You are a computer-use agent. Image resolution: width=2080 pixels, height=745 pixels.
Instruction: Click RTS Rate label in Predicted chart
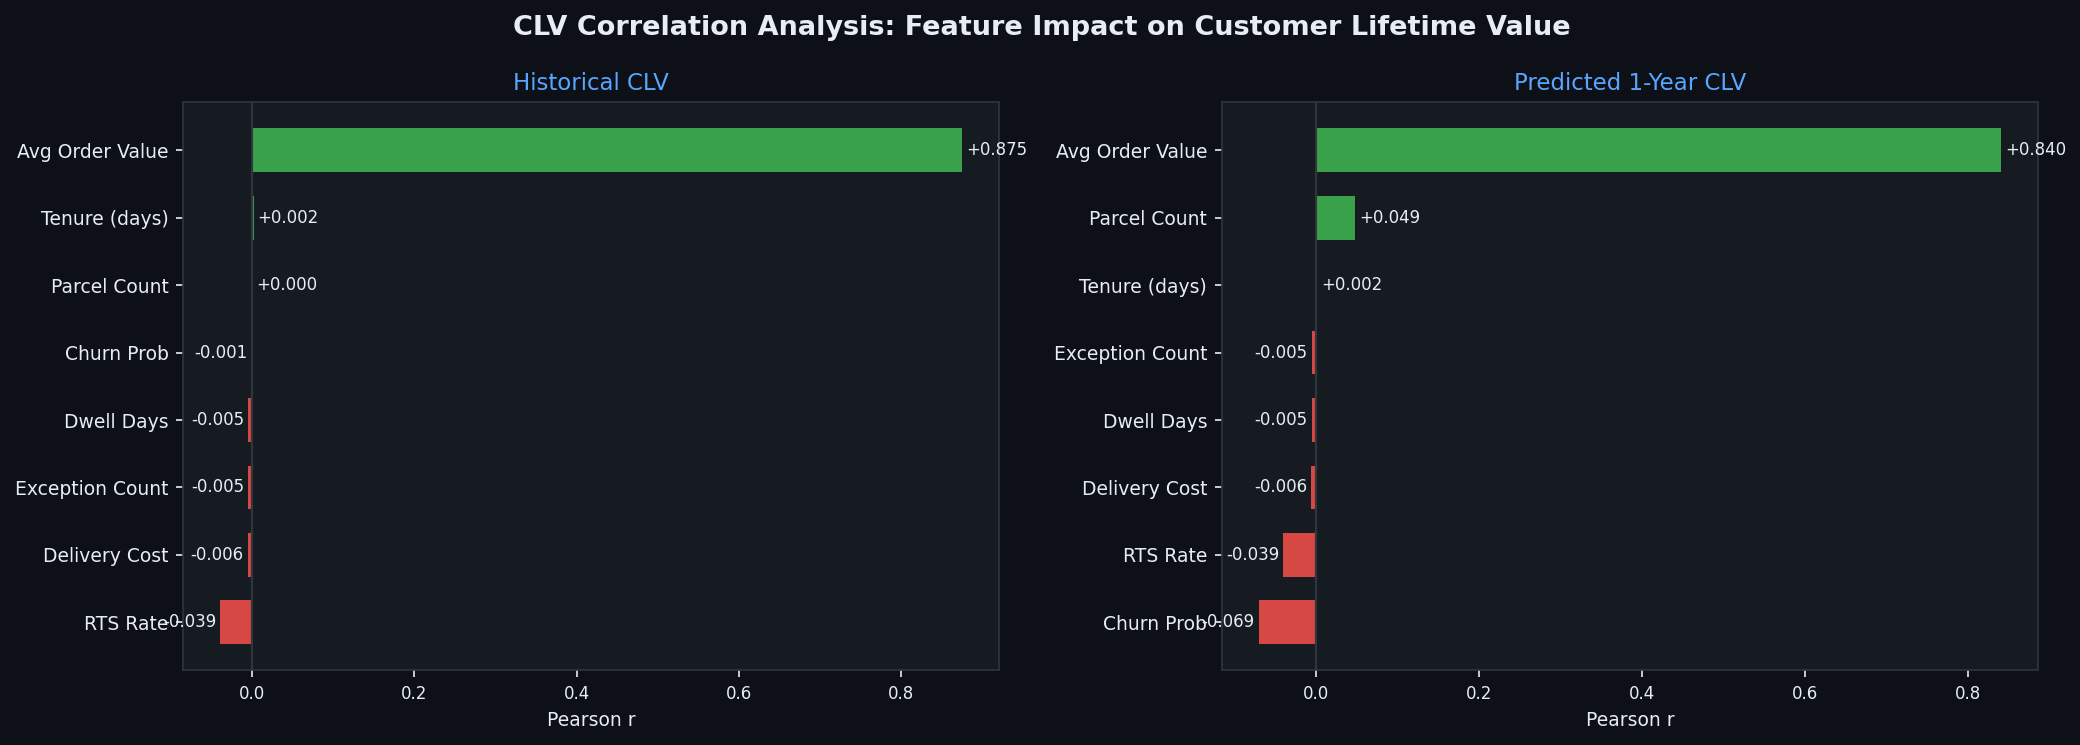[1165, 555]
